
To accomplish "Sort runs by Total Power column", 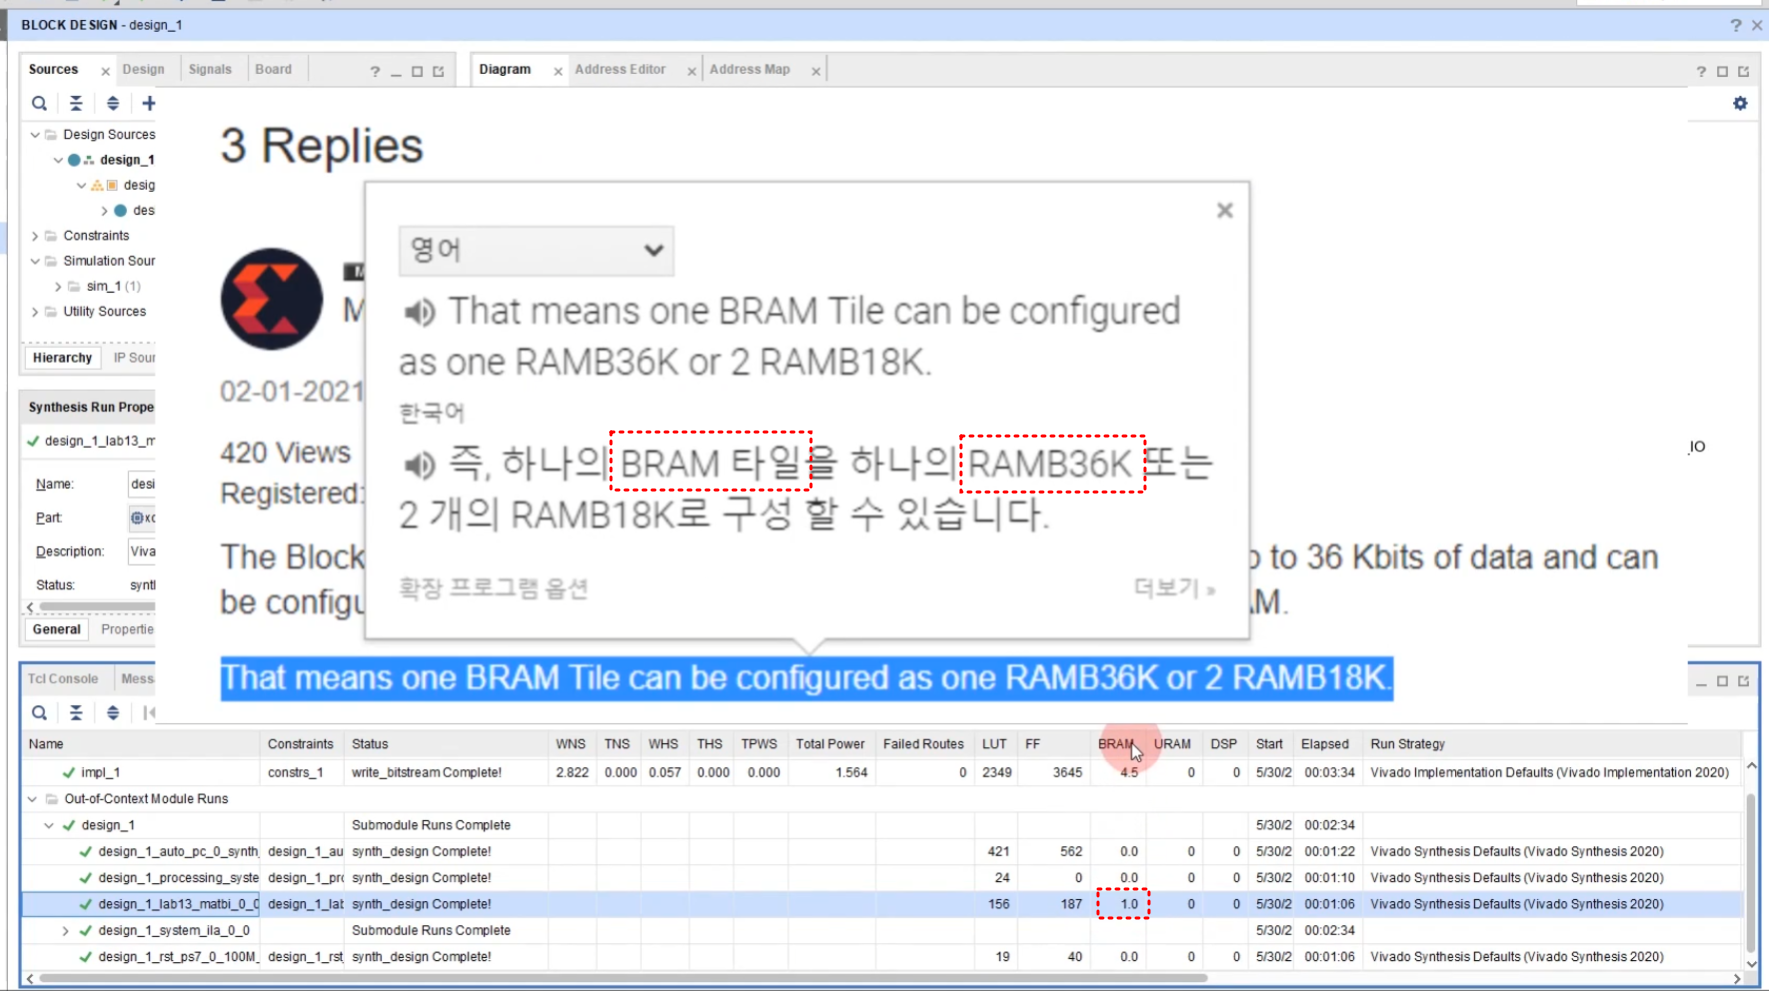I will [x=830, y=744].
